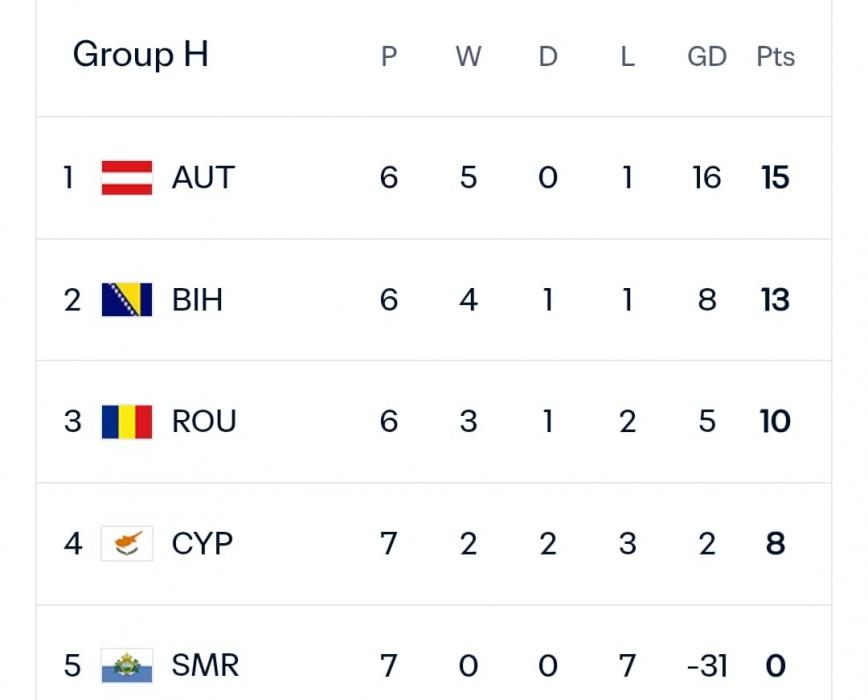
Task: Click the P column header
Action: [389, 57]
